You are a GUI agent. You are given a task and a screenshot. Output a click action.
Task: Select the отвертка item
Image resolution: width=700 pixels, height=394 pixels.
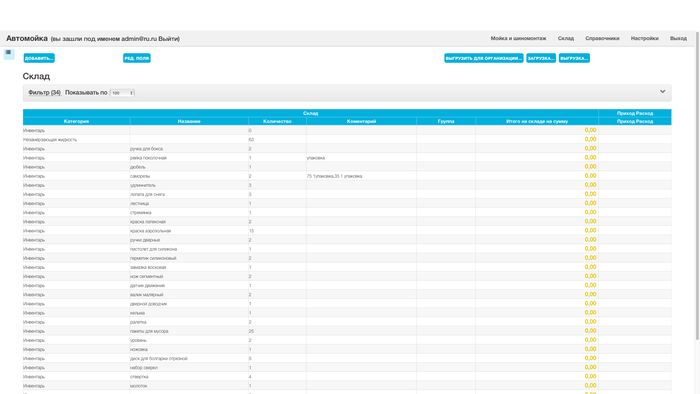point(139,377)
